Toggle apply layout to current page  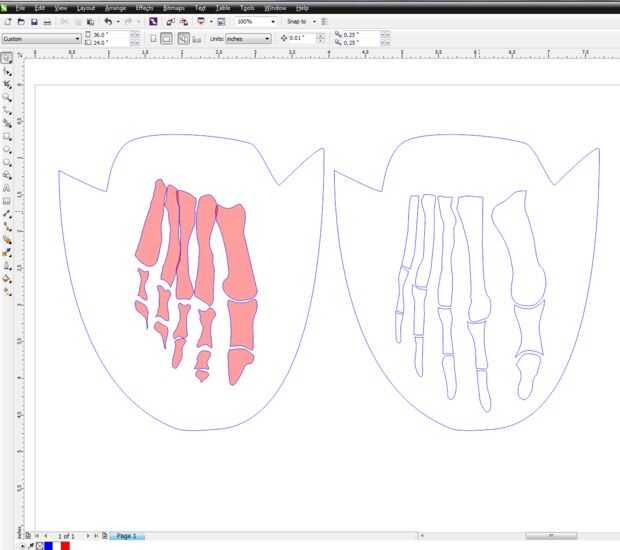pyautogui.click(x=197, y=39)
